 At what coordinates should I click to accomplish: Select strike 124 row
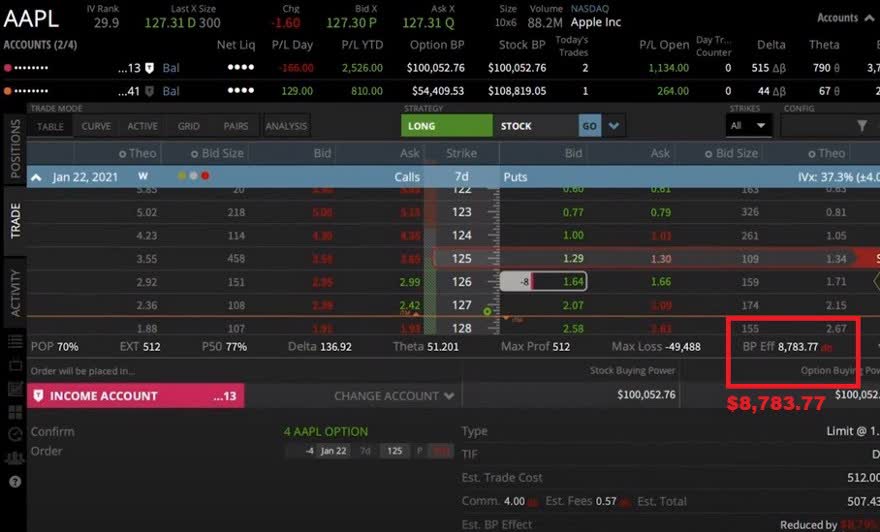(x=453, y=236)
